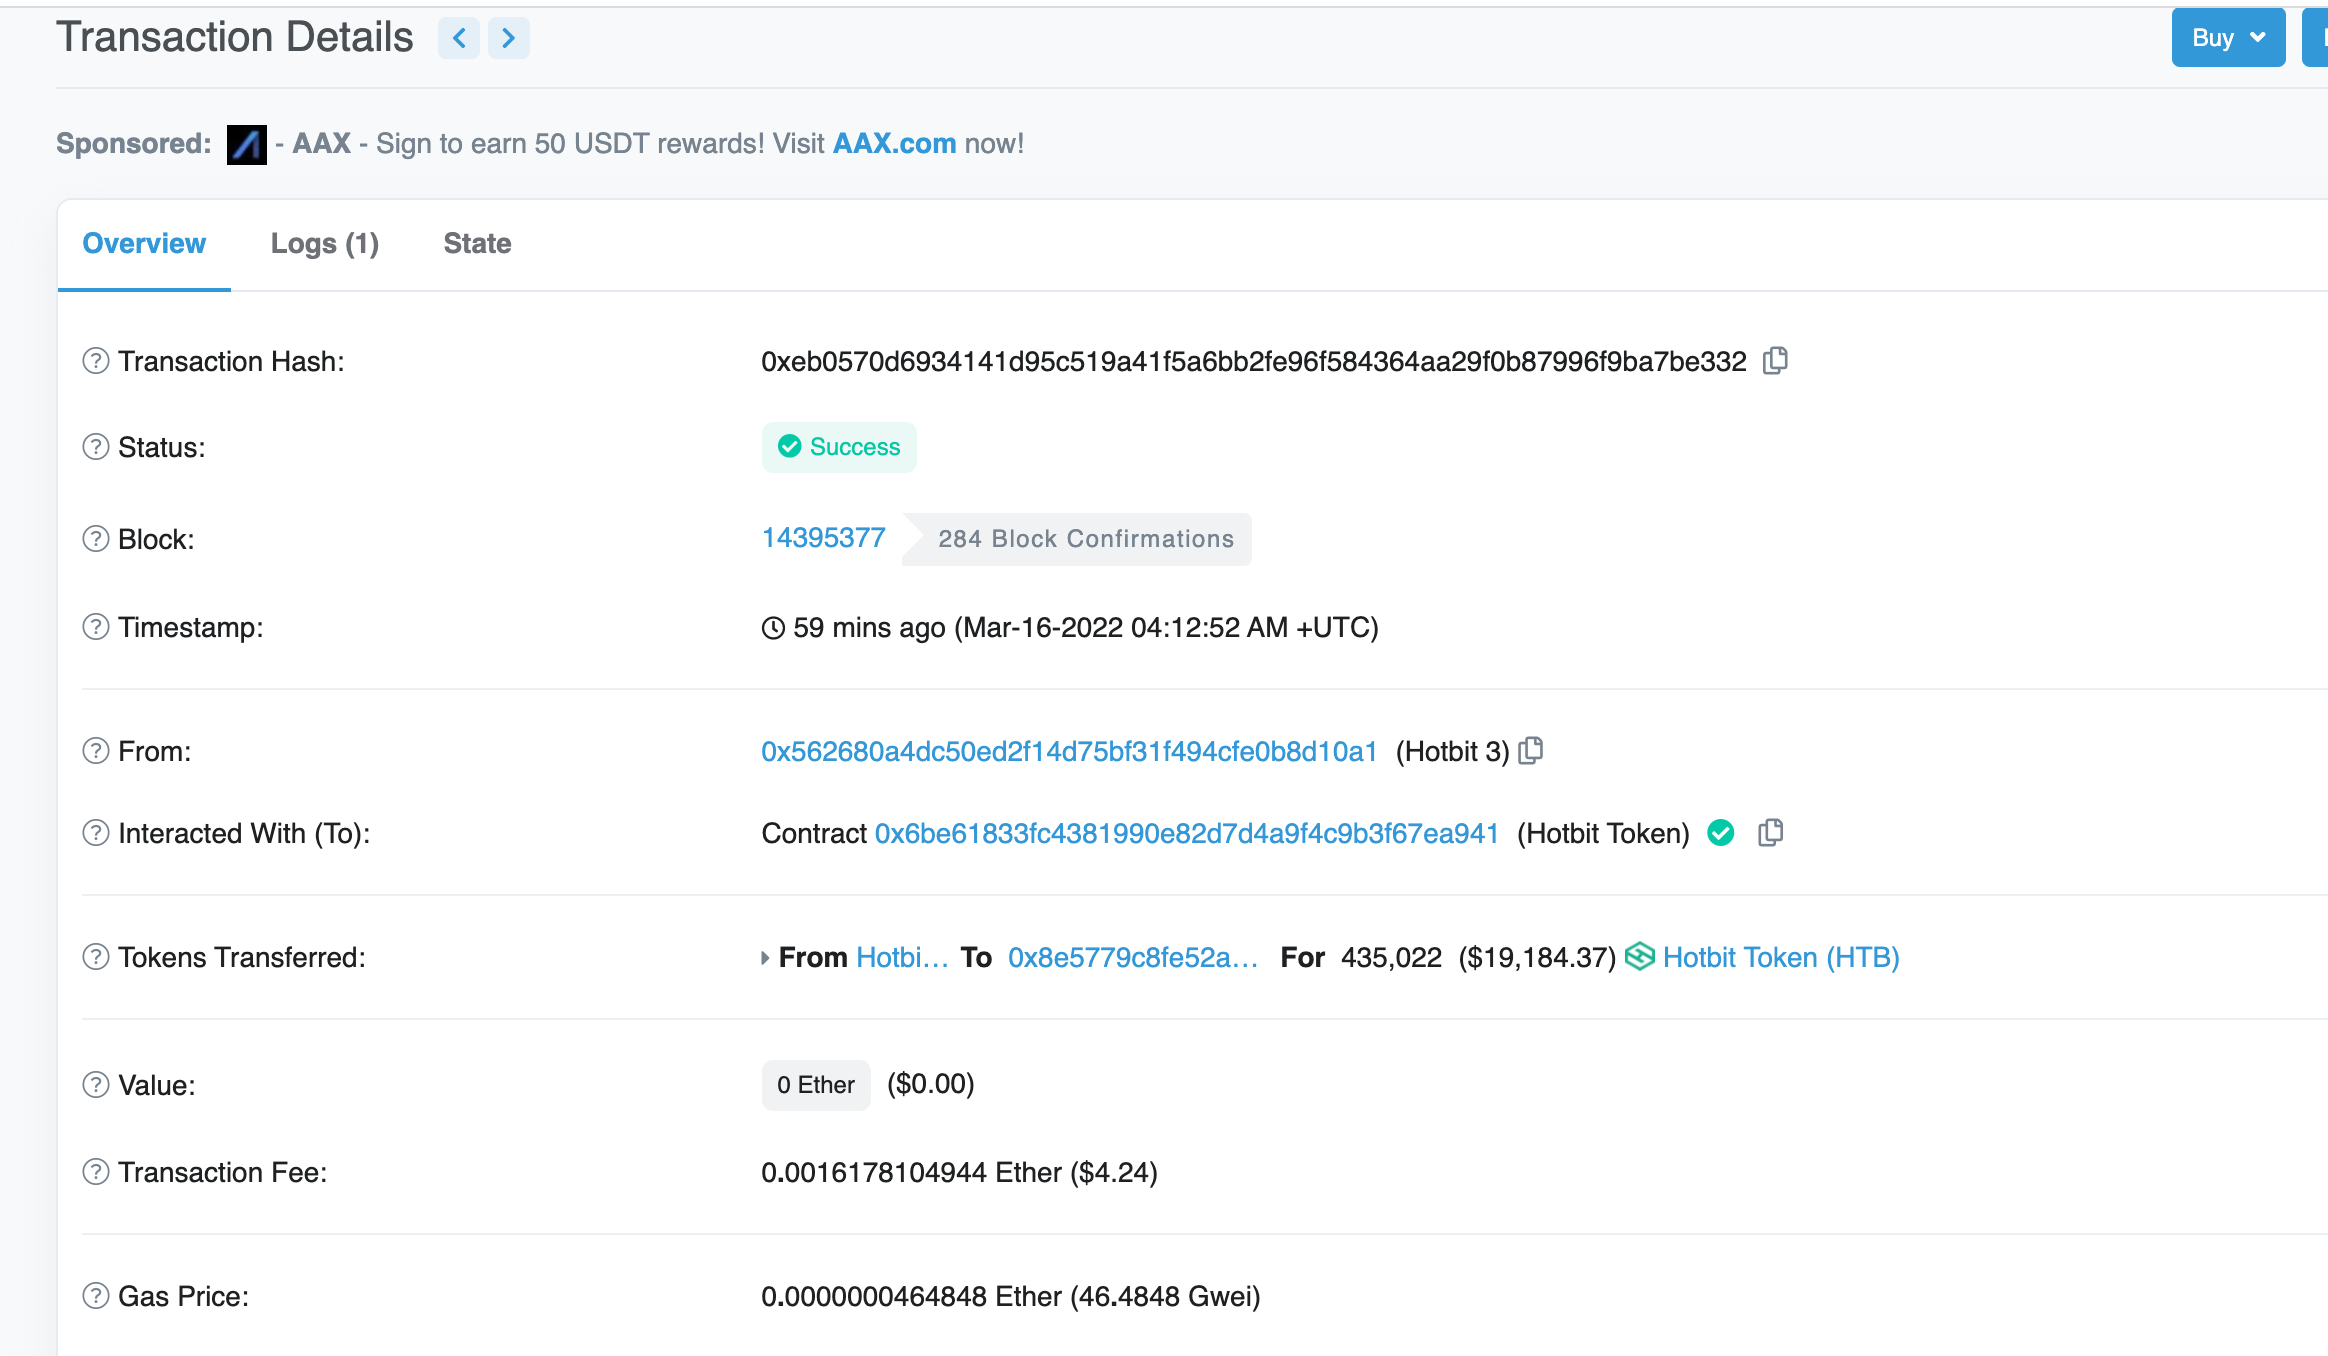Go to previous transaction with left arrow
This screenshot has height=1356, width=2328.
coord(459,38)
